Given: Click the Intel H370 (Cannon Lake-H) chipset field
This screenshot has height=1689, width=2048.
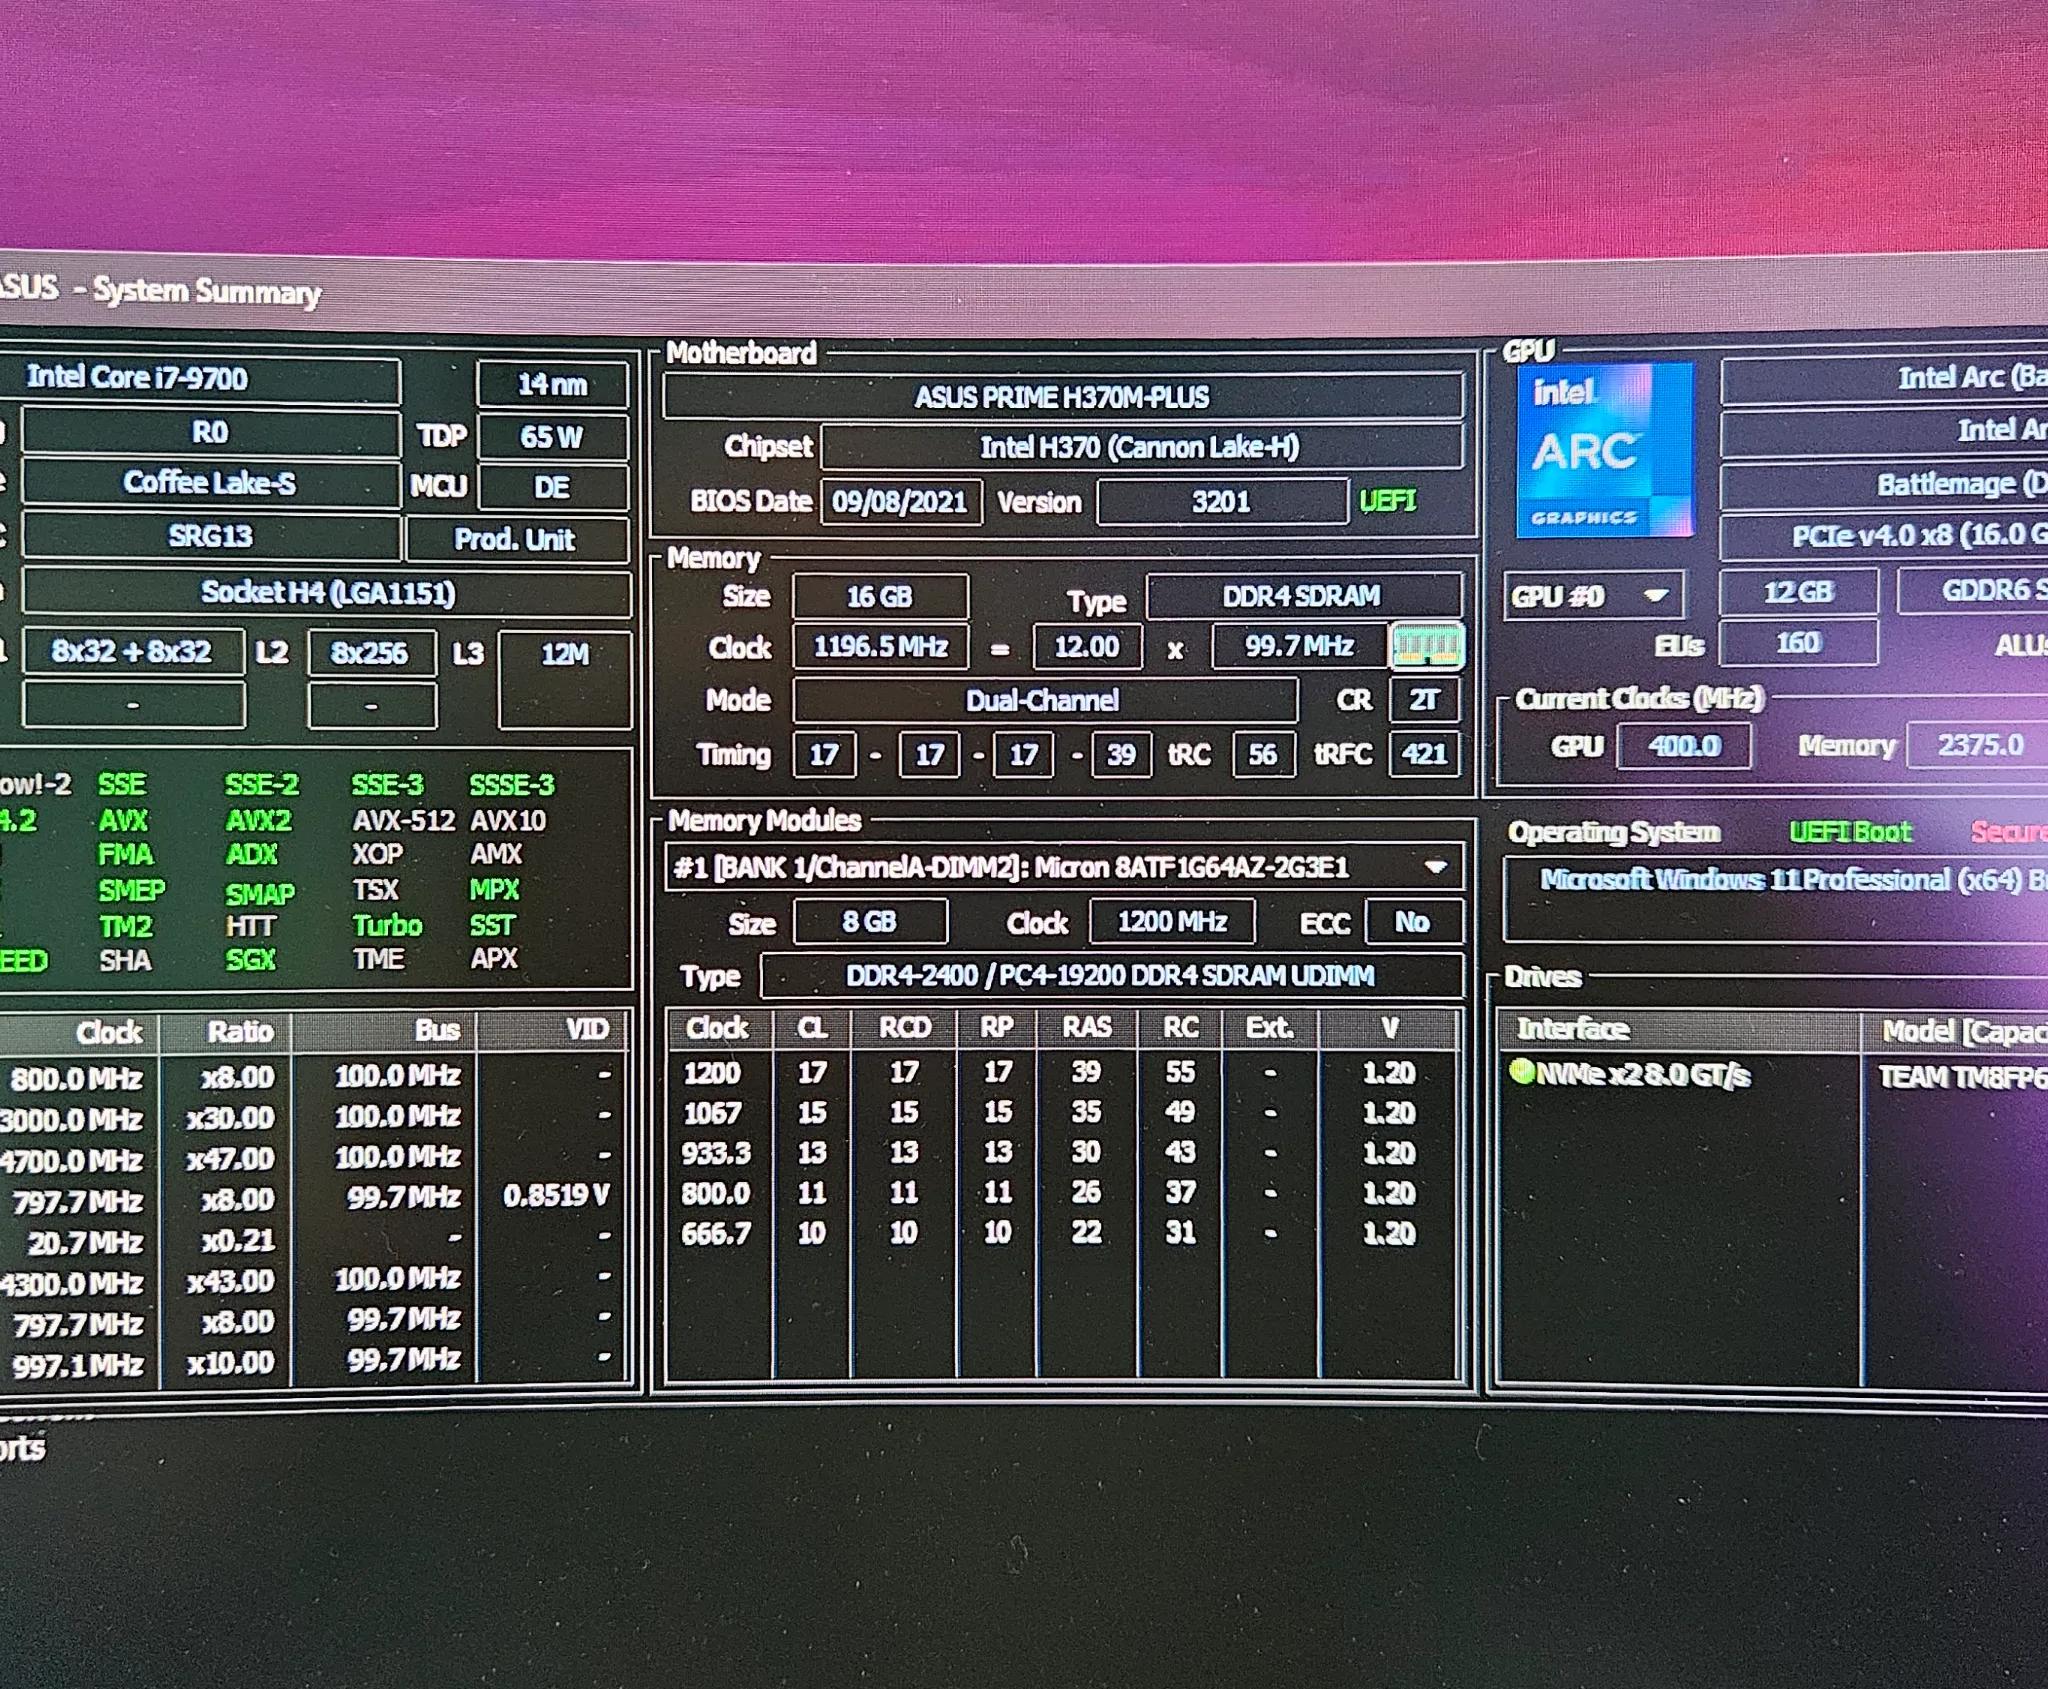Looking at the screenshot, I should coord(1141,447).
